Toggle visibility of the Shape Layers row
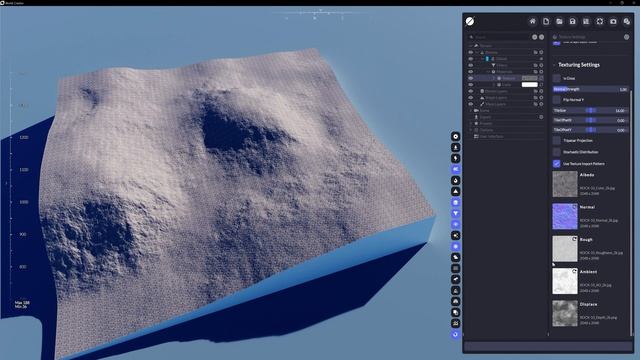 click(471, 98)
